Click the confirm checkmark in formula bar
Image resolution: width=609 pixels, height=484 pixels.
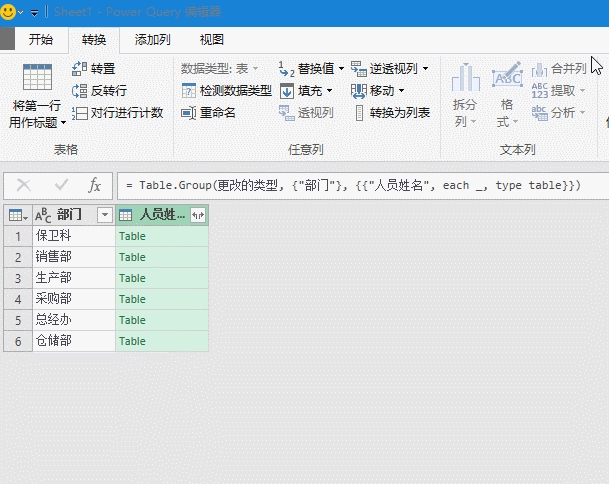pyautogui.click(x=61, y=185)
